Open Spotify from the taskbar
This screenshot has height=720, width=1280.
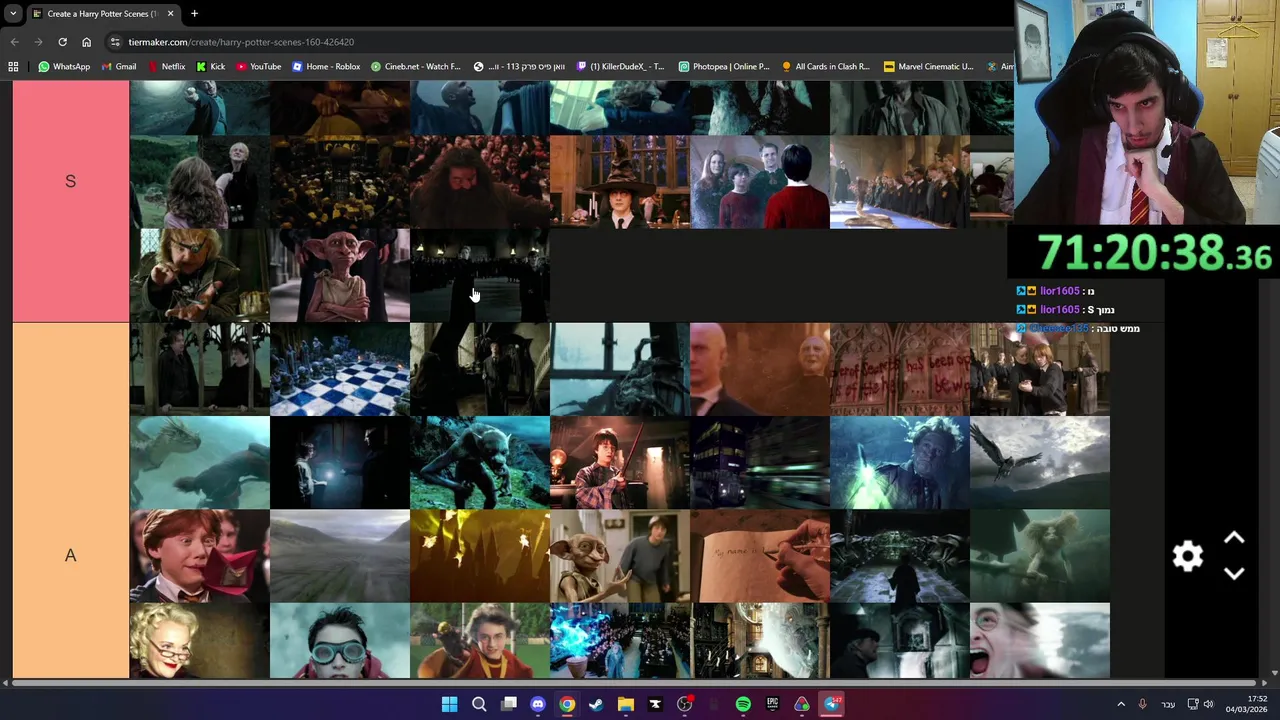click(743, 704)
